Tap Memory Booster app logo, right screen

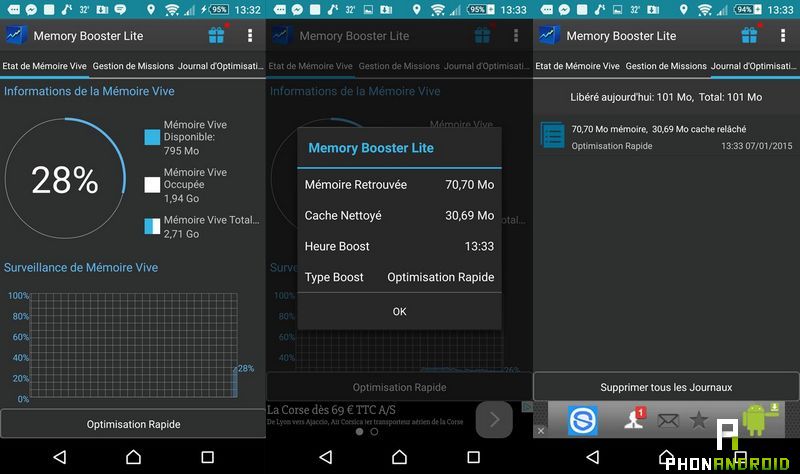coord(548,35)
